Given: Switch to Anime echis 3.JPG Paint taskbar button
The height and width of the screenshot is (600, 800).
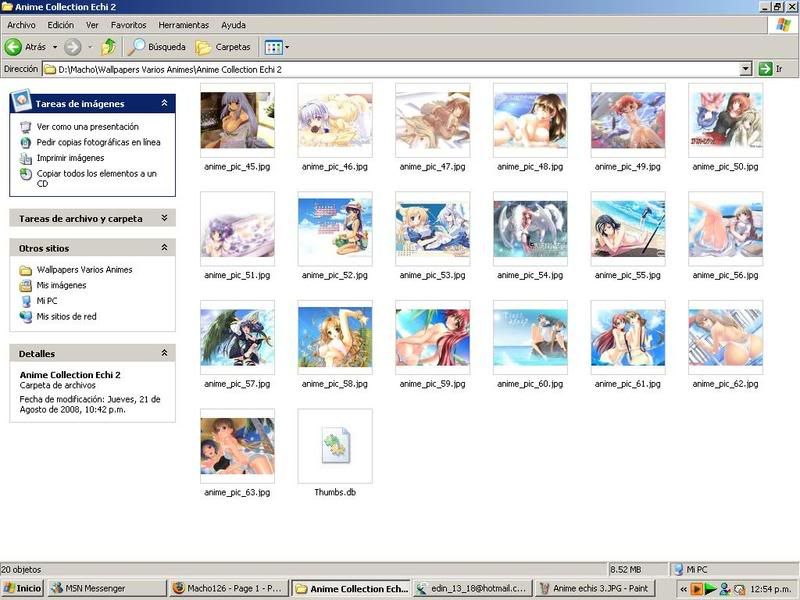Looking at the screenshot, I should click(x=595, y=589).
